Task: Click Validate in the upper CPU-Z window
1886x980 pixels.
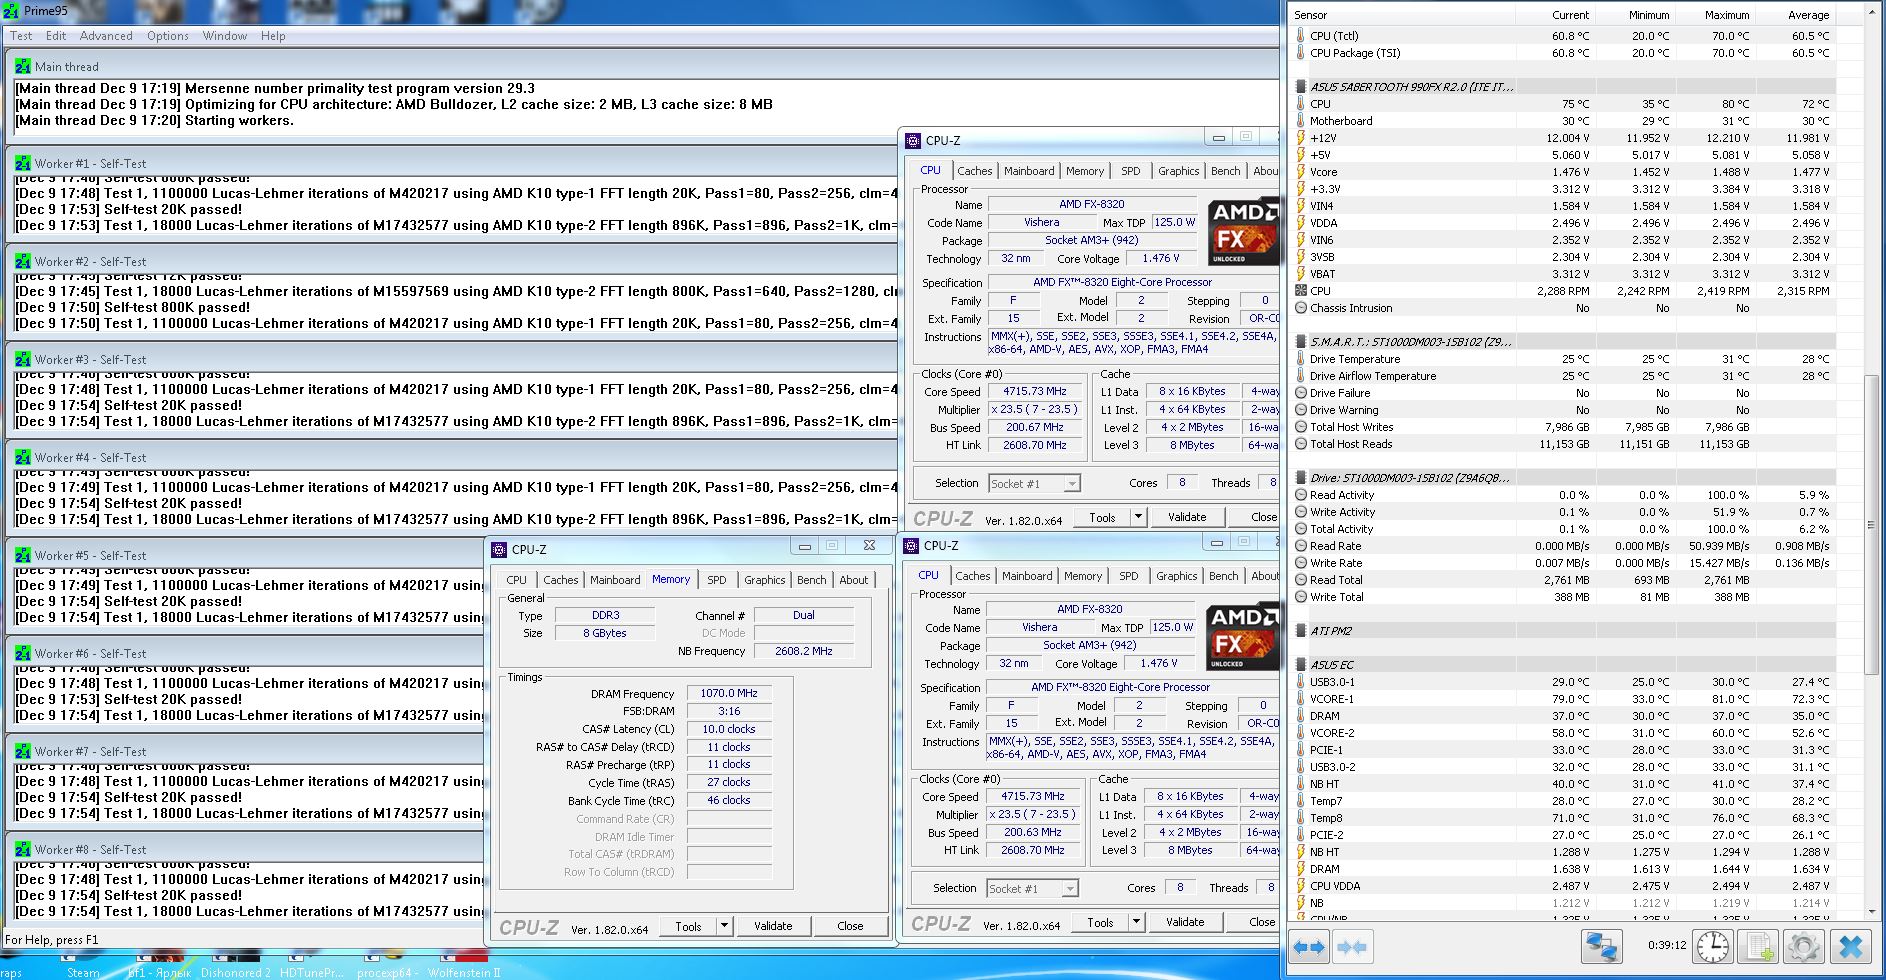Action: coord(1187,517)
